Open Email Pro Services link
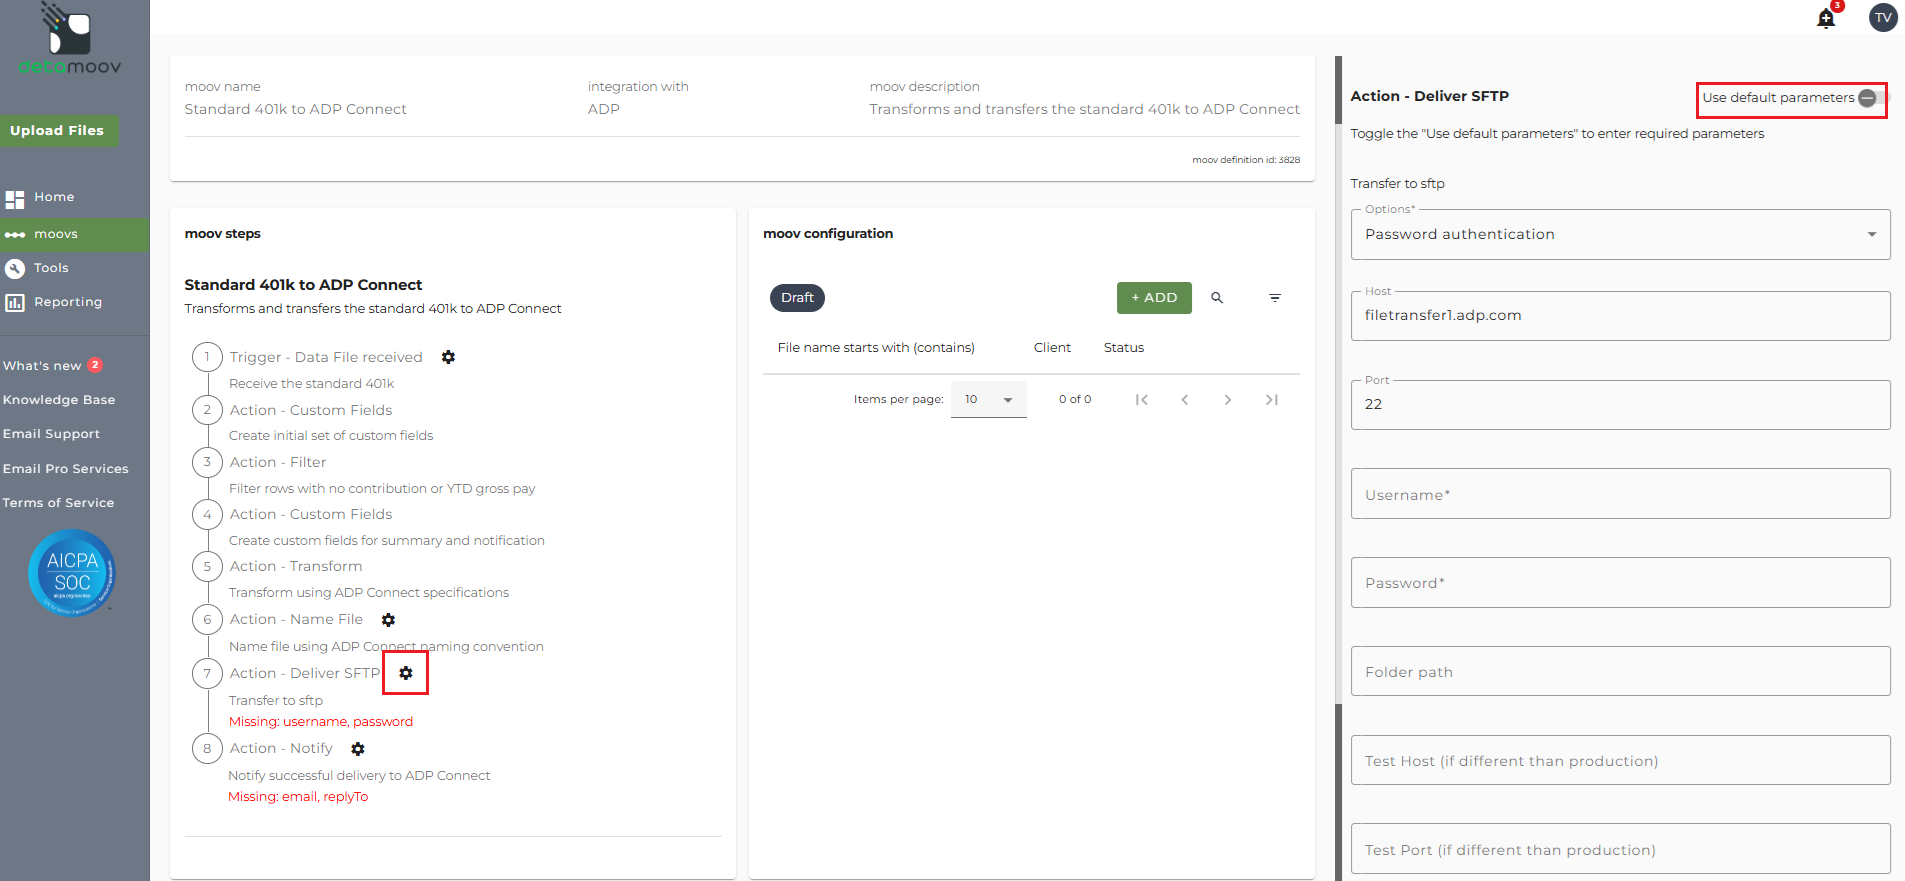 [66, 469]
